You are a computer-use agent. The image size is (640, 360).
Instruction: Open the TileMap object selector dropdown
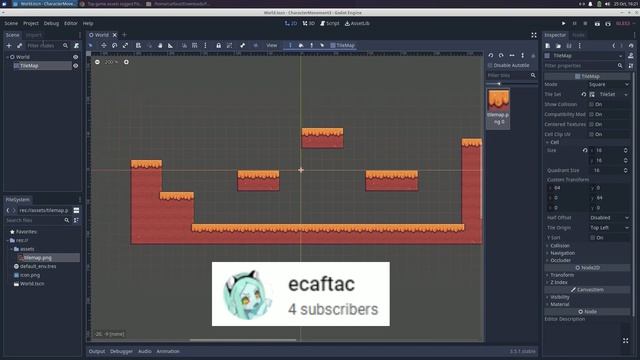(x=584, y=56)
